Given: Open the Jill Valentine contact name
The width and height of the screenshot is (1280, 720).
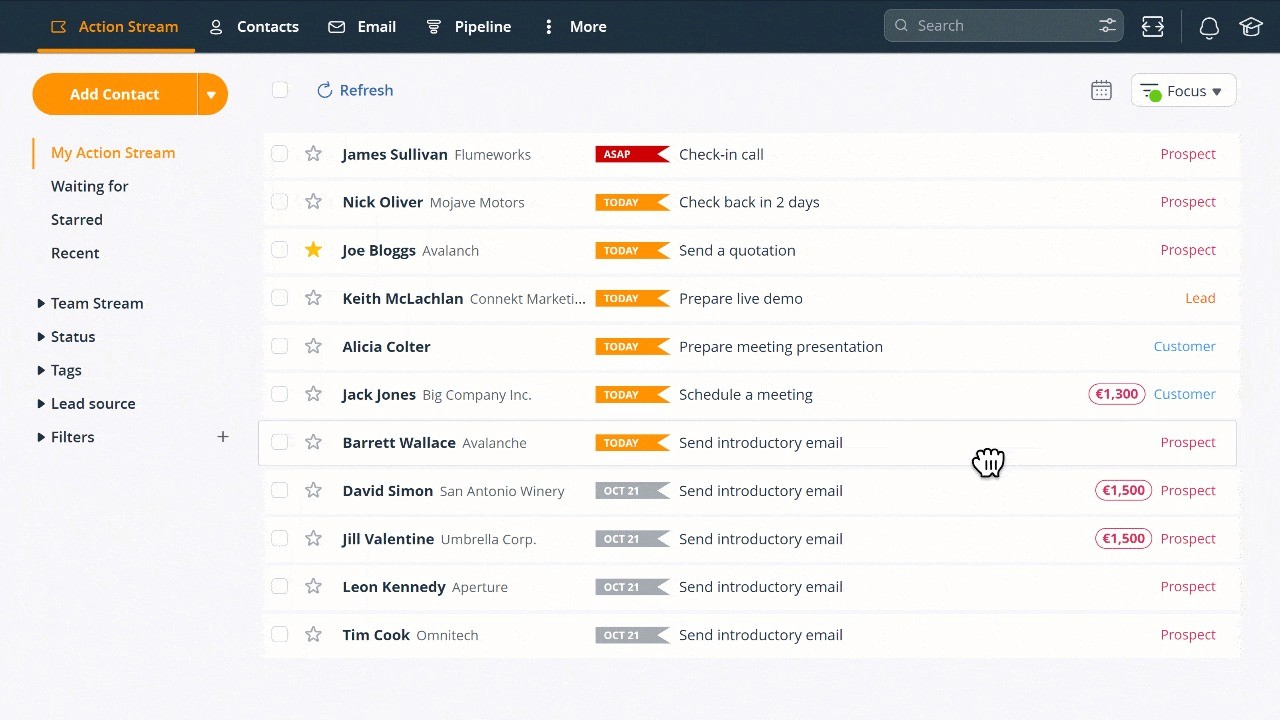Looking at the screenshot, I should click(x=388, y=538).
